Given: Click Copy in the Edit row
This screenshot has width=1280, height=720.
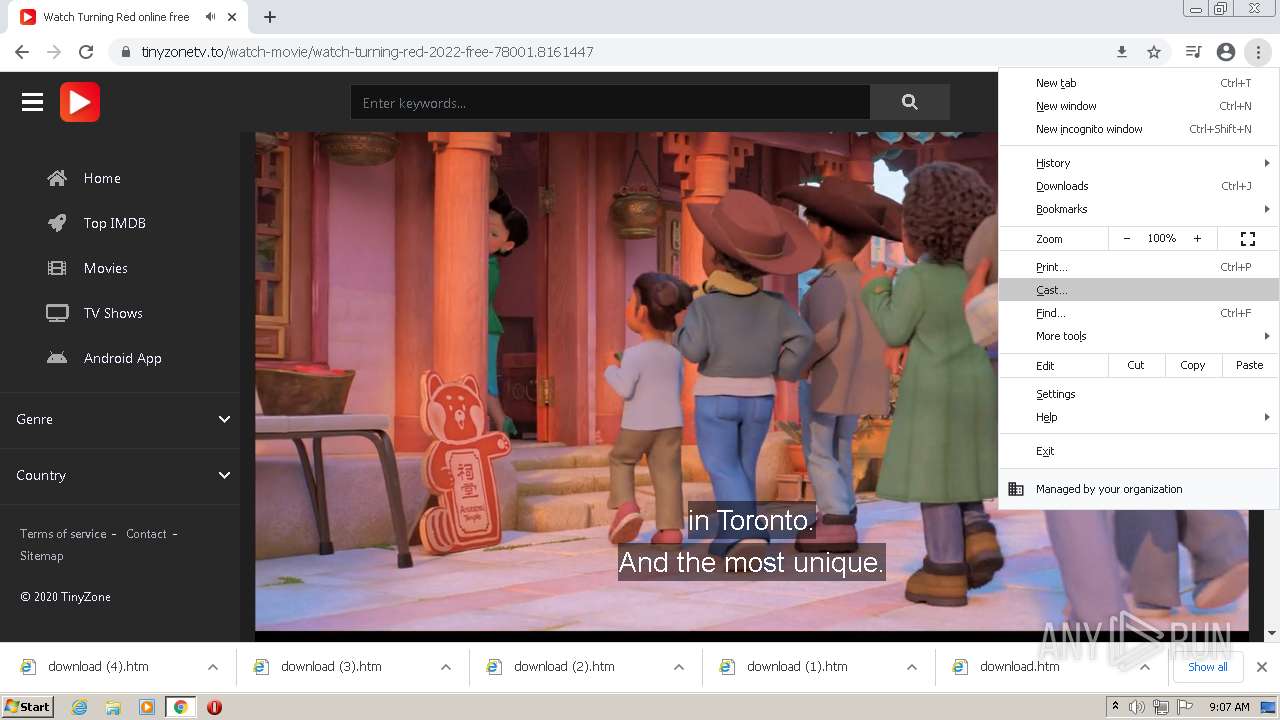Looking at the screenshot, I should (x=1192, y=365).
